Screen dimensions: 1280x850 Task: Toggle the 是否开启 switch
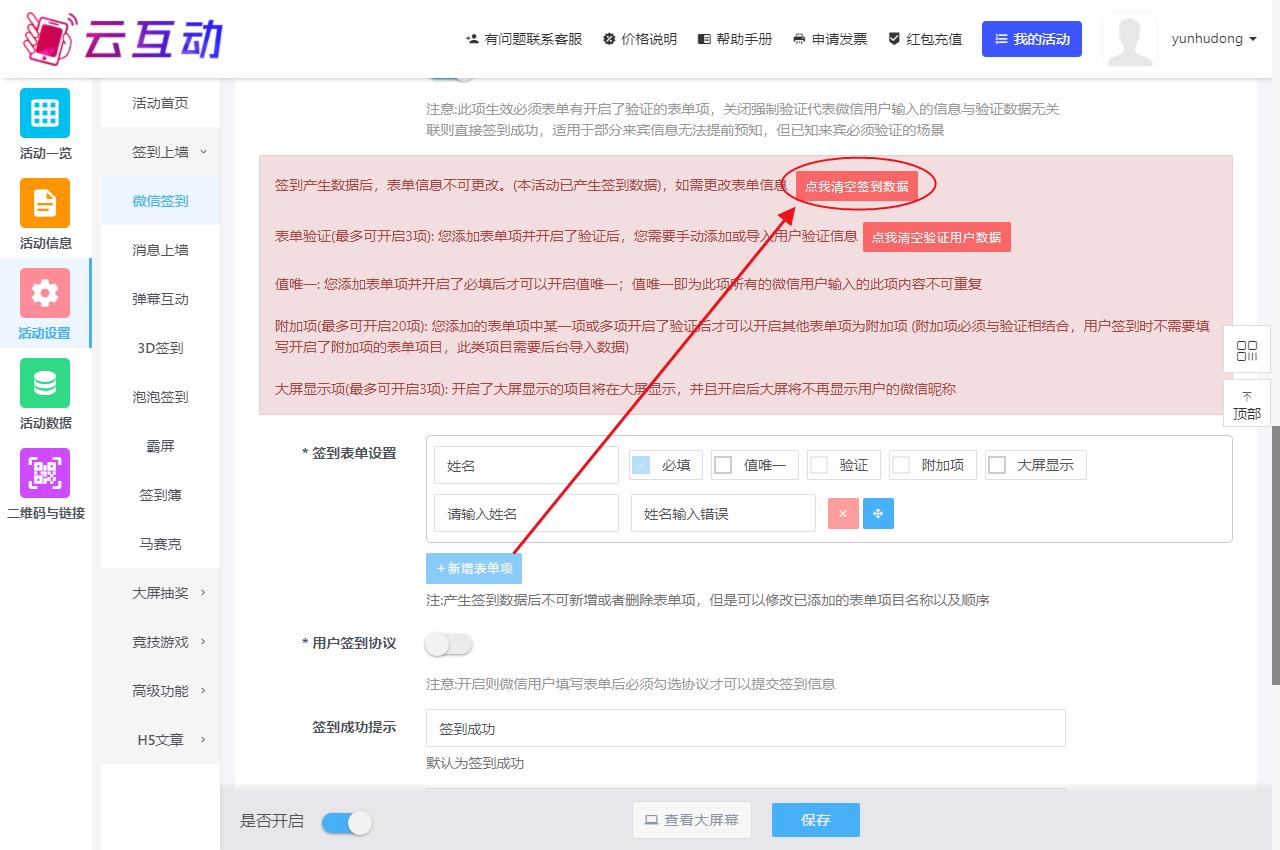click(347, 822)
